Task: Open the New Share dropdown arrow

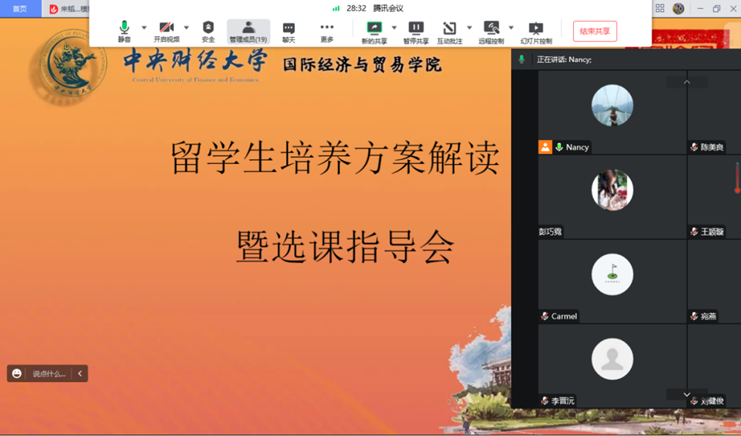Action: pyautogui.click(x=394, y=28)
